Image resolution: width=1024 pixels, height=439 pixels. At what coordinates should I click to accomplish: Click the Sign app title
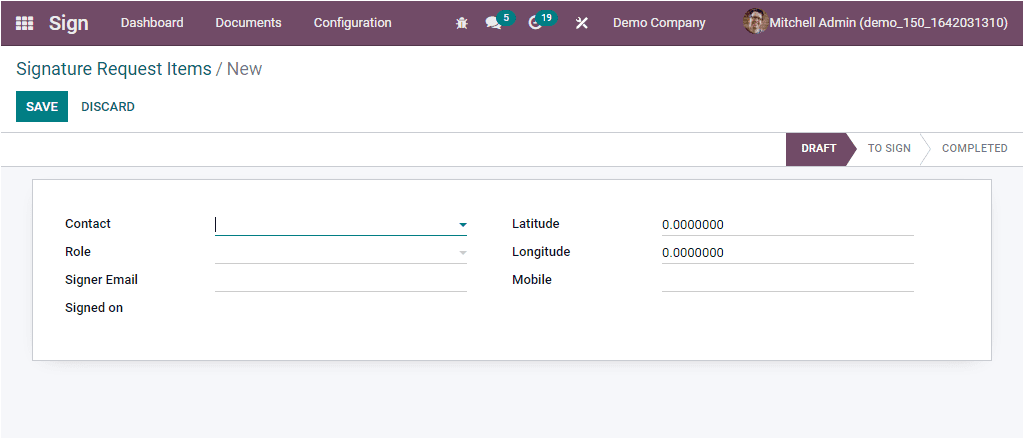pos(69,23)
